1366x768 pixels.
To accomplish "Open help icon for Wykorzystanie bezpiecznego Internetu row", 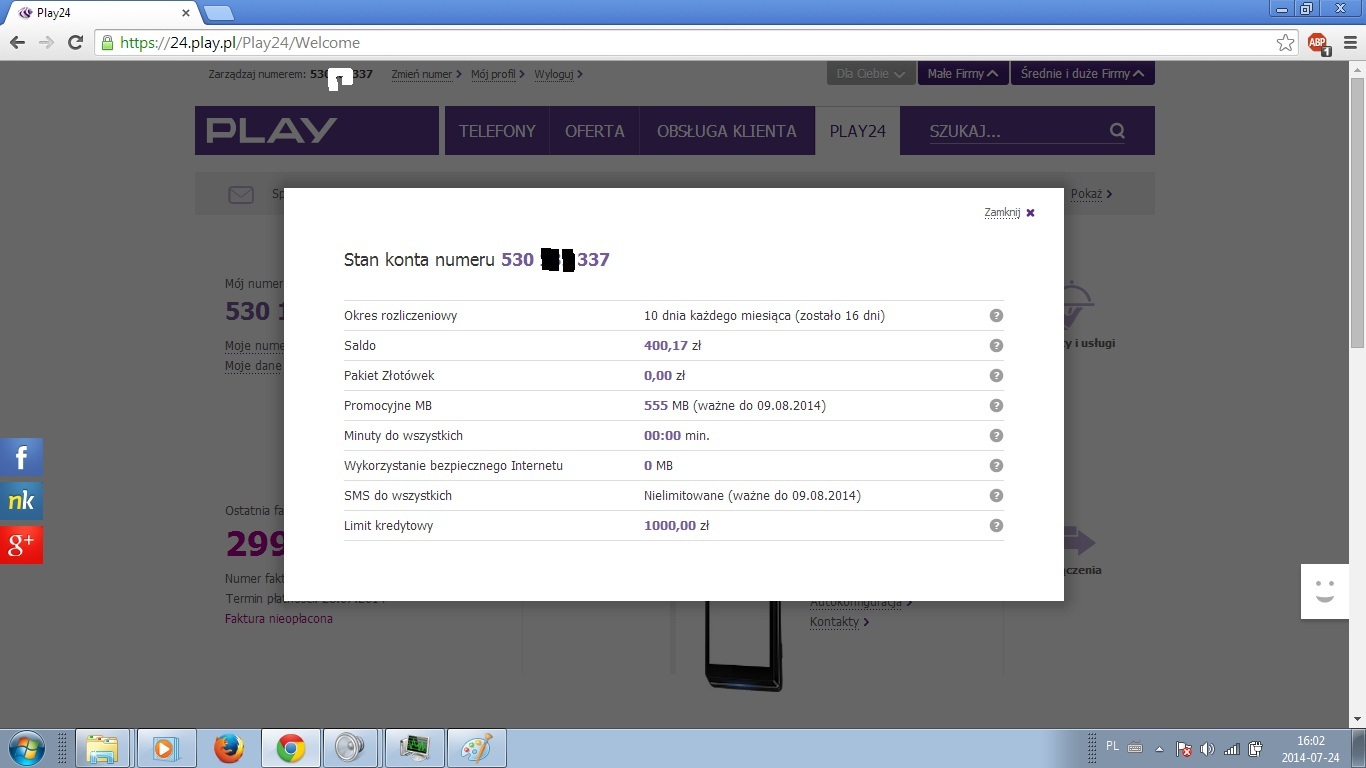I will (996, 465).
